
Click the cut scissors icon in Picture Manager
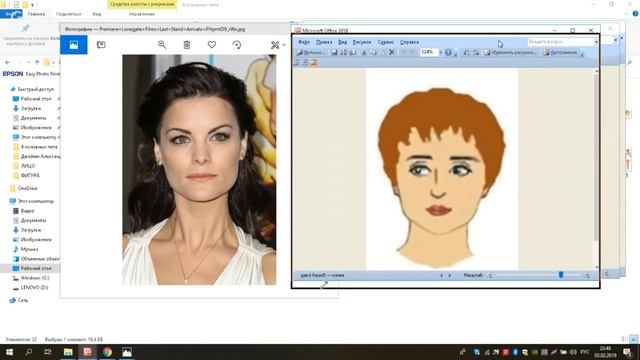(364, 53)
